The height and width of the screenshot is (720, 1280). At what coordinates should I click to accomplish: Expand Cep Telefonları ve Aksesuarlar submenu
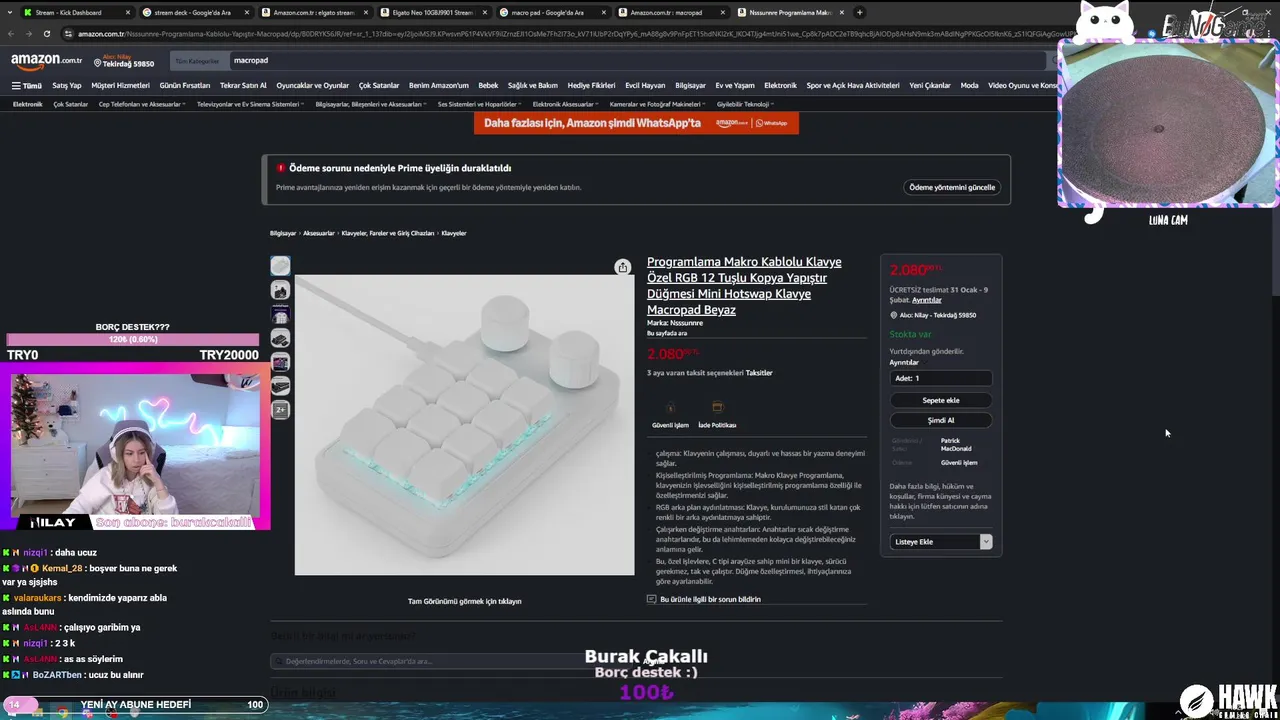click(x=140, y=104)
